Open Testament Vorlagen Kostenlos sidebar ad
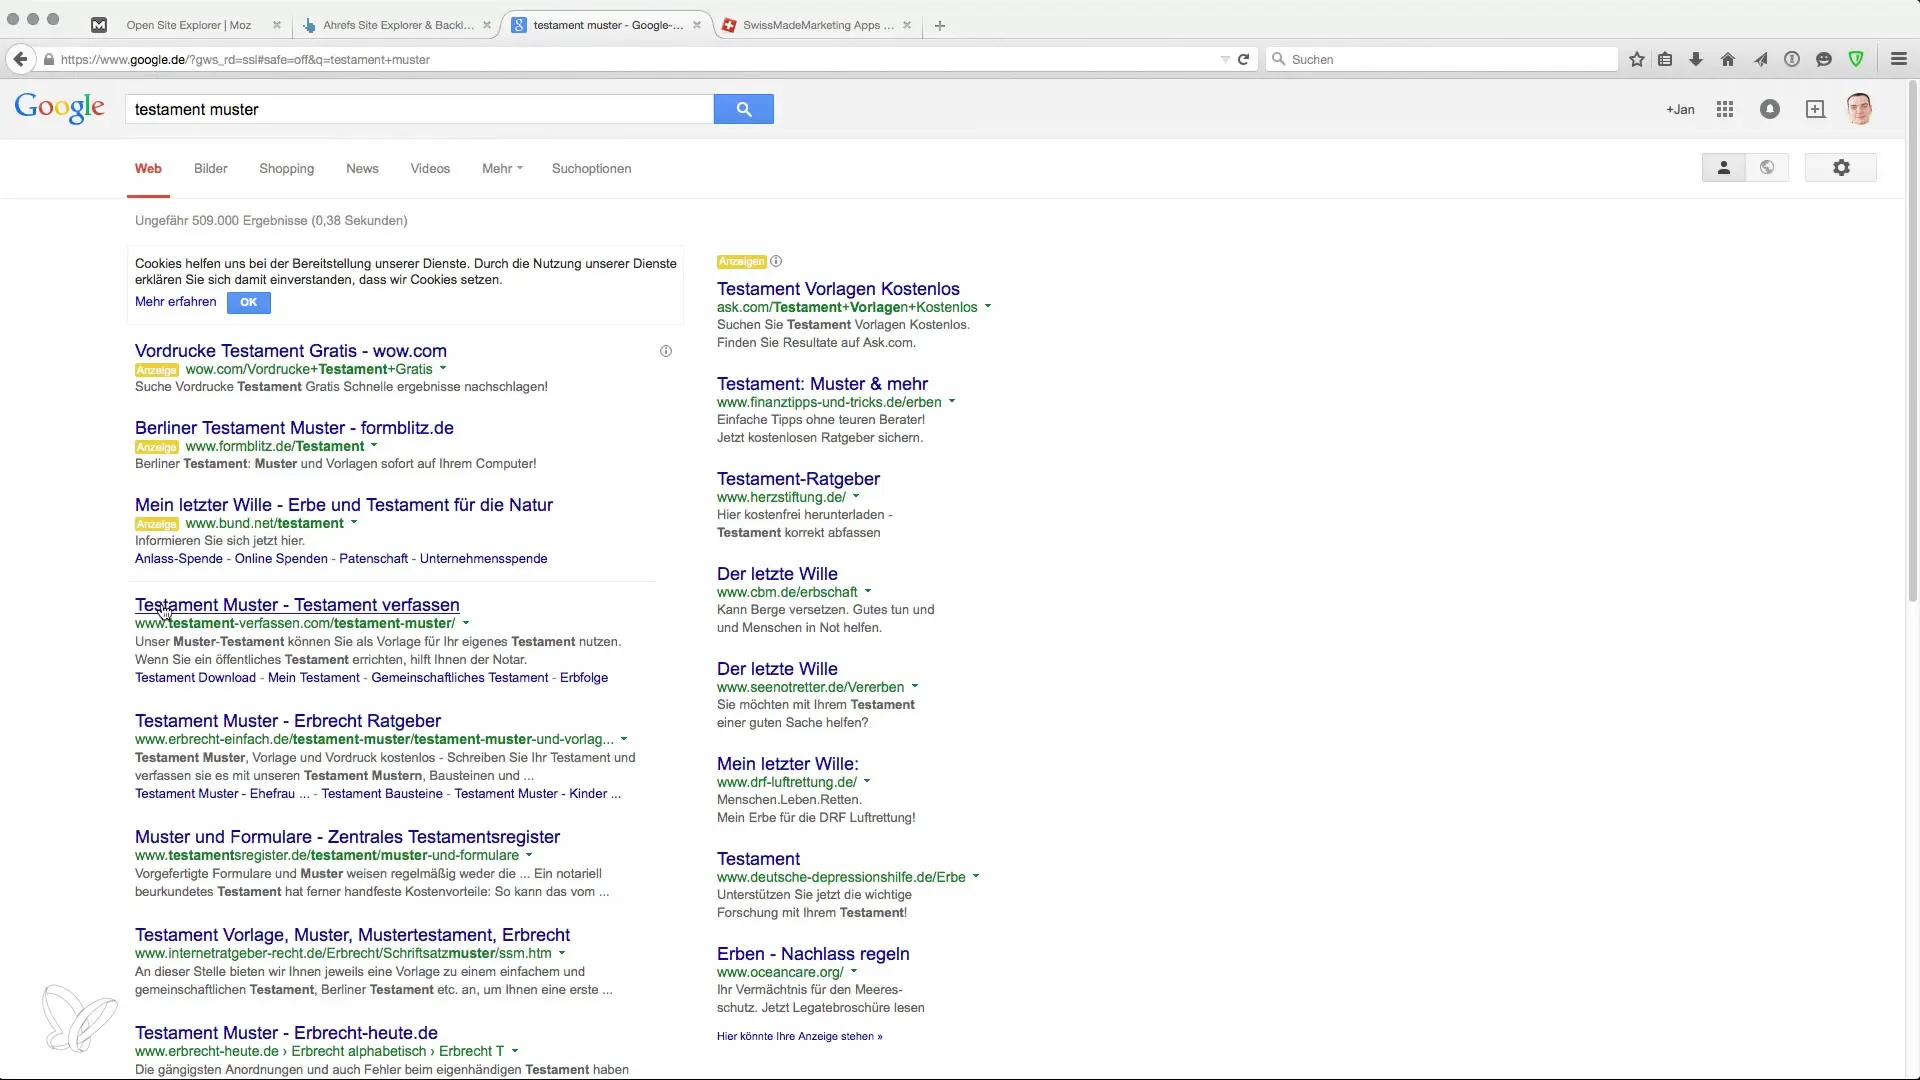The height and width of the screenshot is (1080, 1920). [x=838, y=289]
